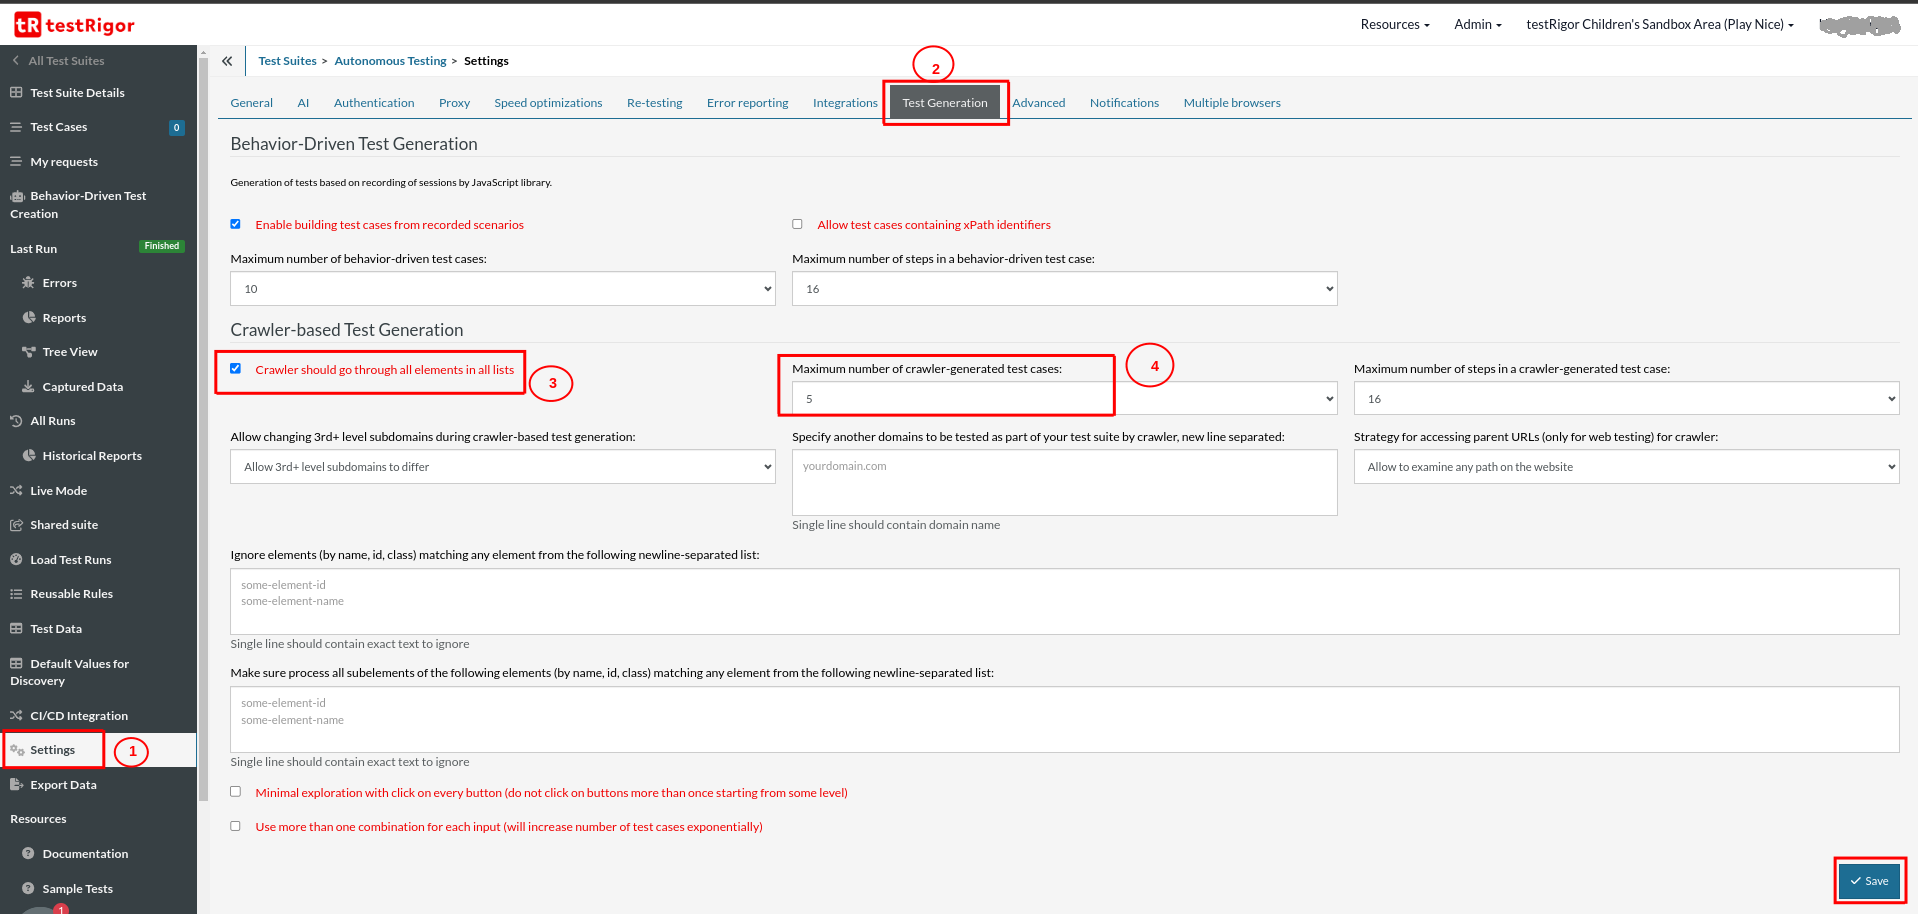Open Captured Data via download icon
The image size is (1918, 914).
coord(28,387)
